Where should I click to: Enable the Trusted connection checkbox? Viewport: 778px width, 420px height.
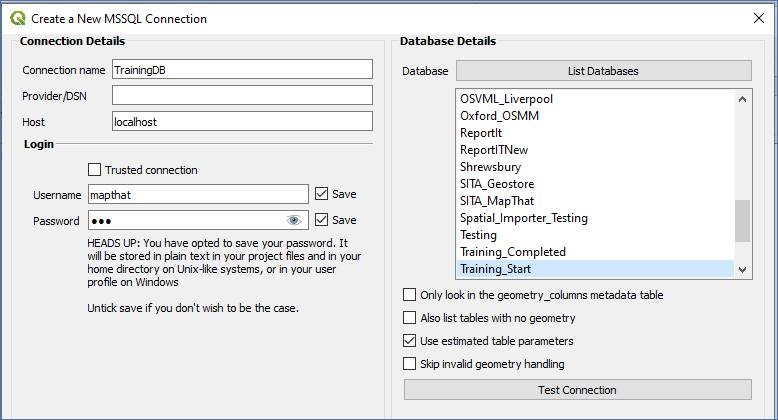coord(94,170)
